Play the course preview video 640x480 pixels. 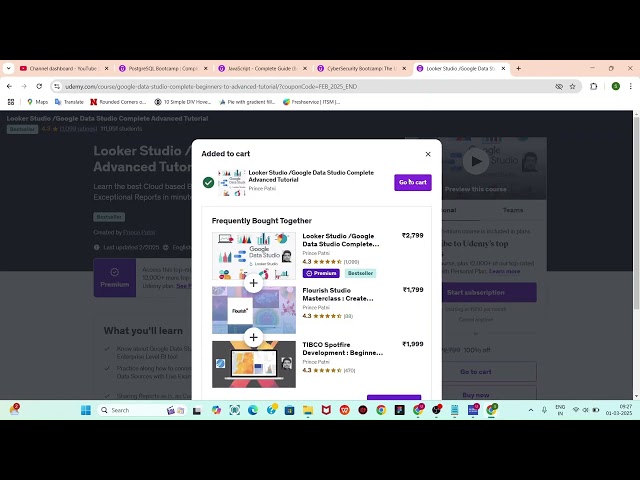(476, 161)
